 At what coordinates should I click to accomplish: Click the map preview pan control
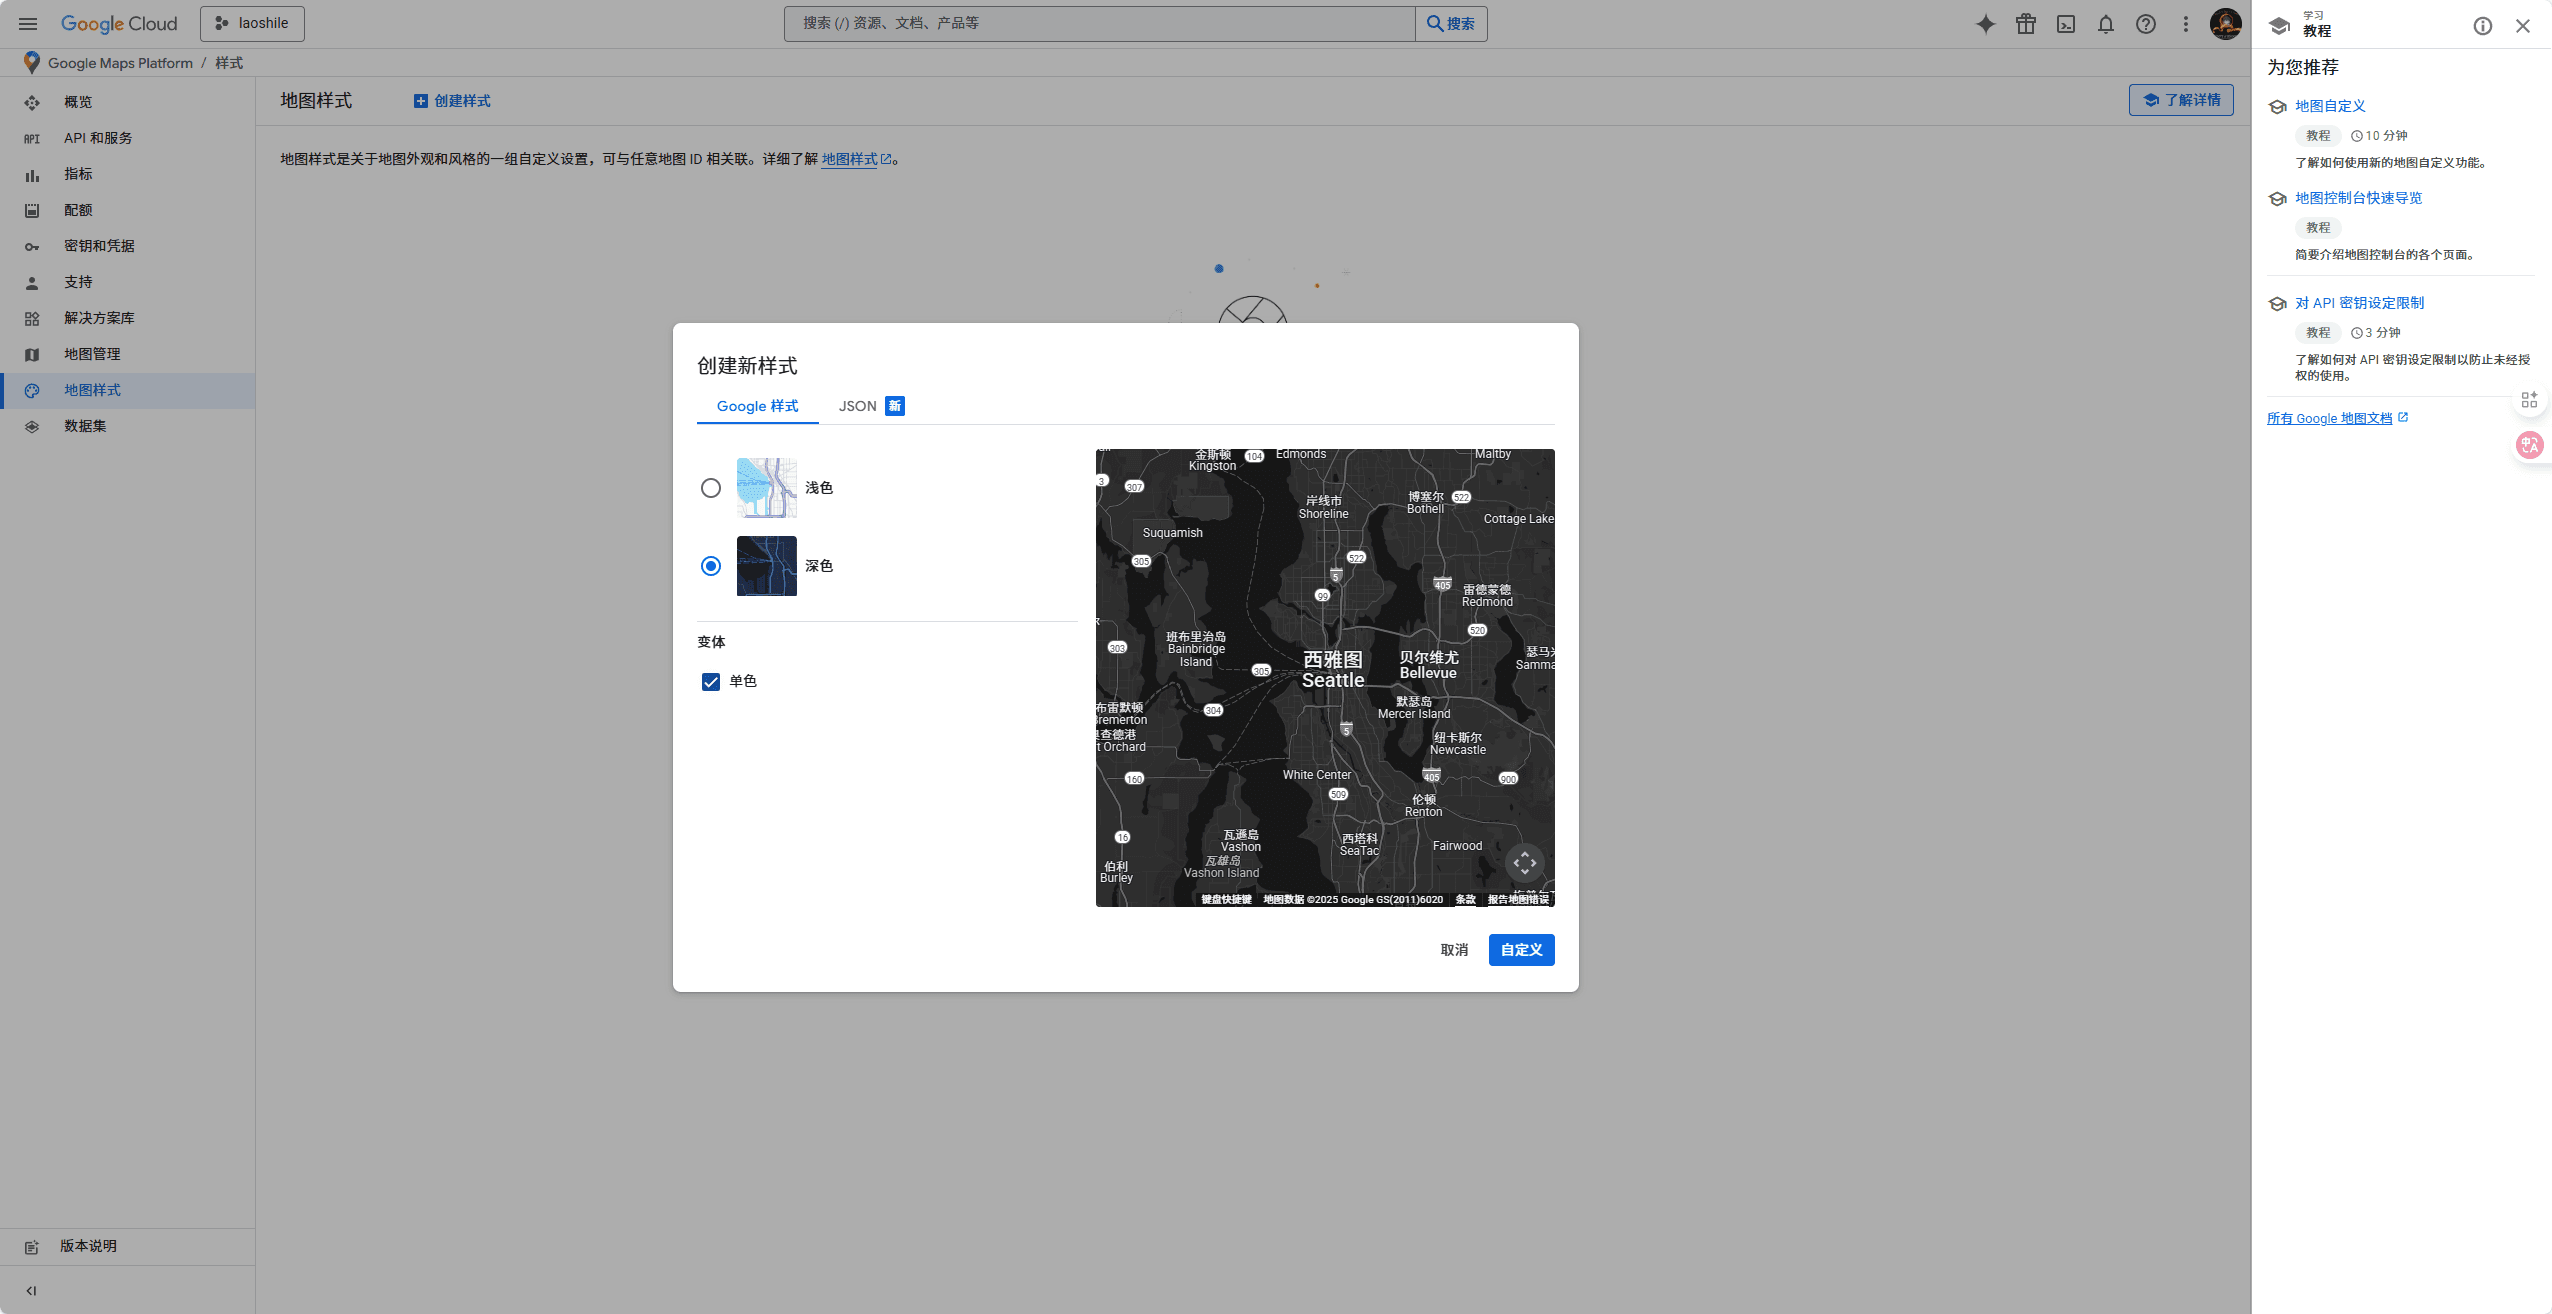coord(1525,863)
